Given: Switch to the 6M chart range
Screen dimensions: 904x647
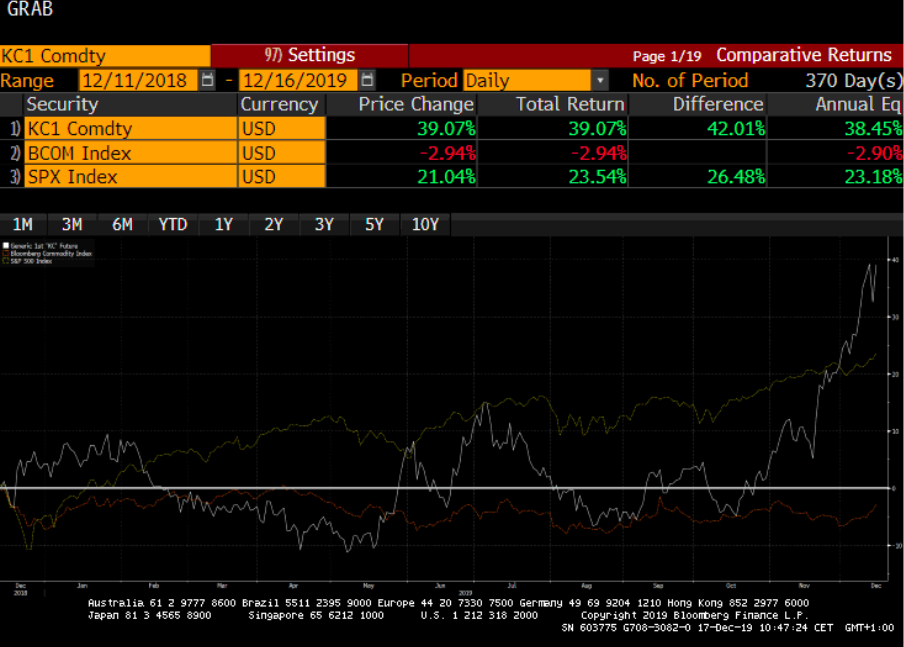Looking at the screenshot, I should (x=122, y=224).
